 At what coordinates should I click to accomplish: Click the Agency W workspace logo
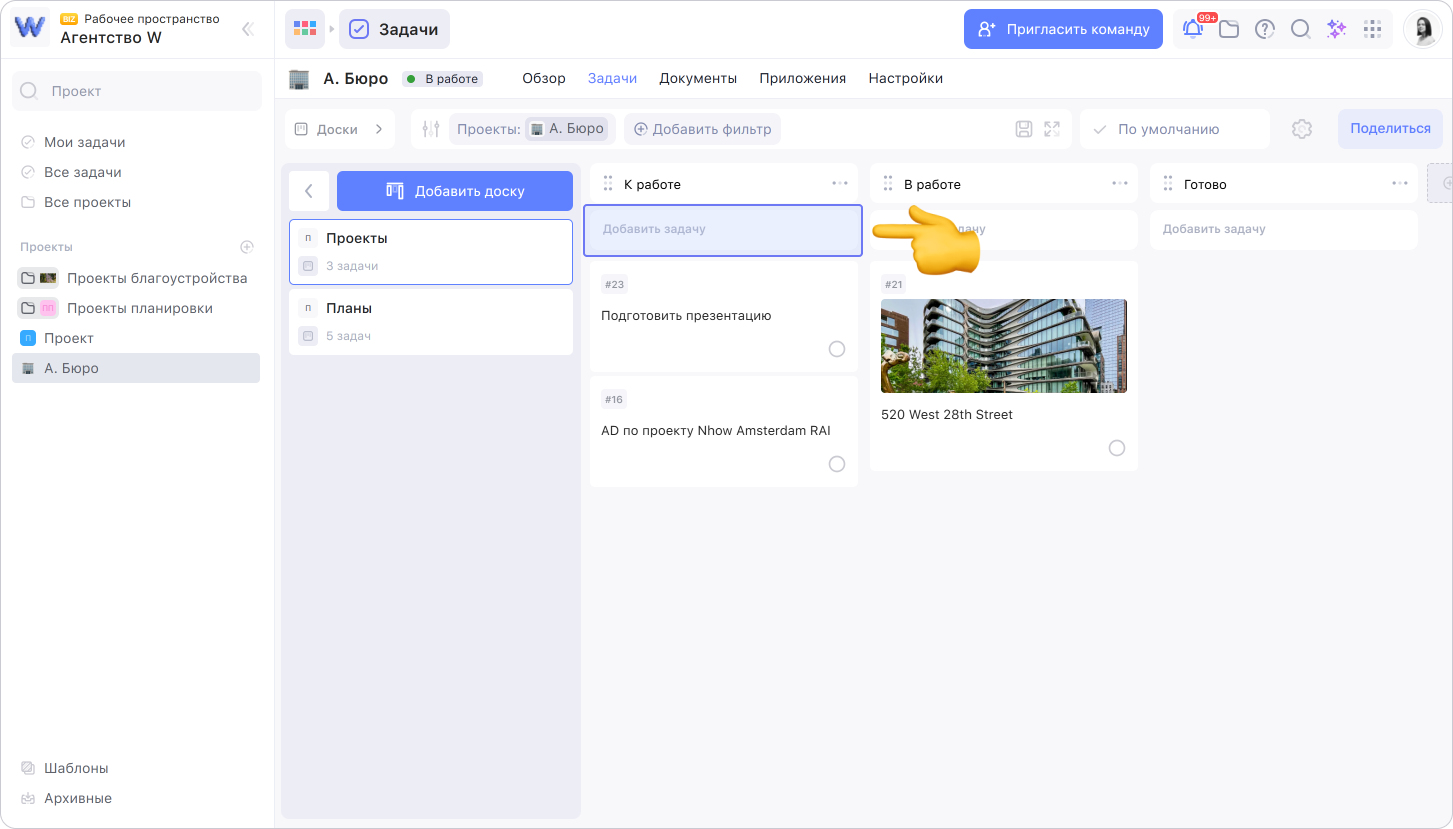click(x=30, y=28)
